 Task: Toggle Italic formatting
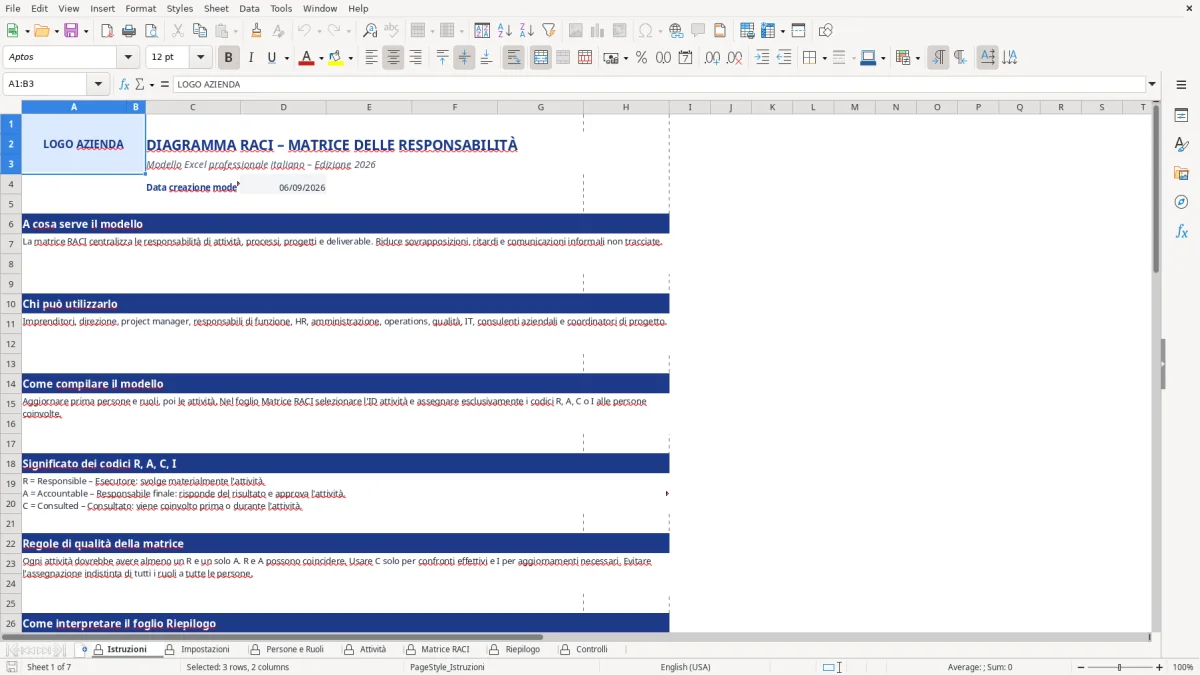point(251,58)
